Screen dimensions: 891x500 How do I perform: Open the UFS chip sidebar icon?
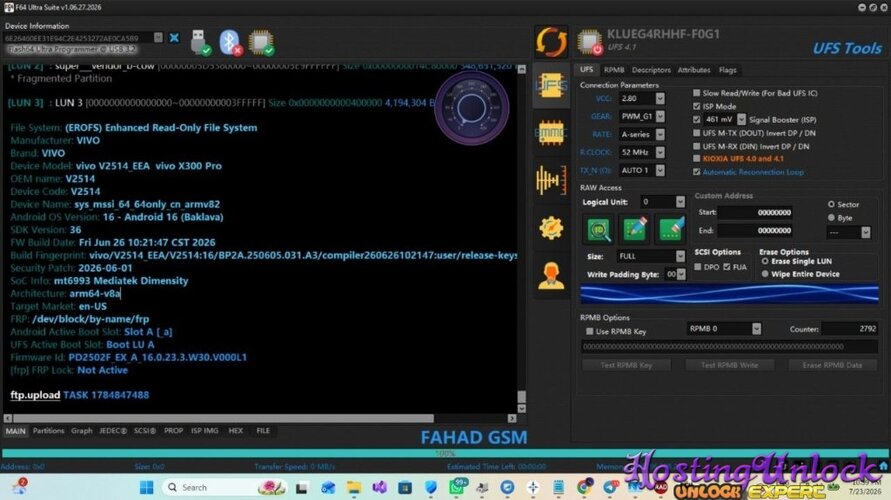click(x=551, y=86)
